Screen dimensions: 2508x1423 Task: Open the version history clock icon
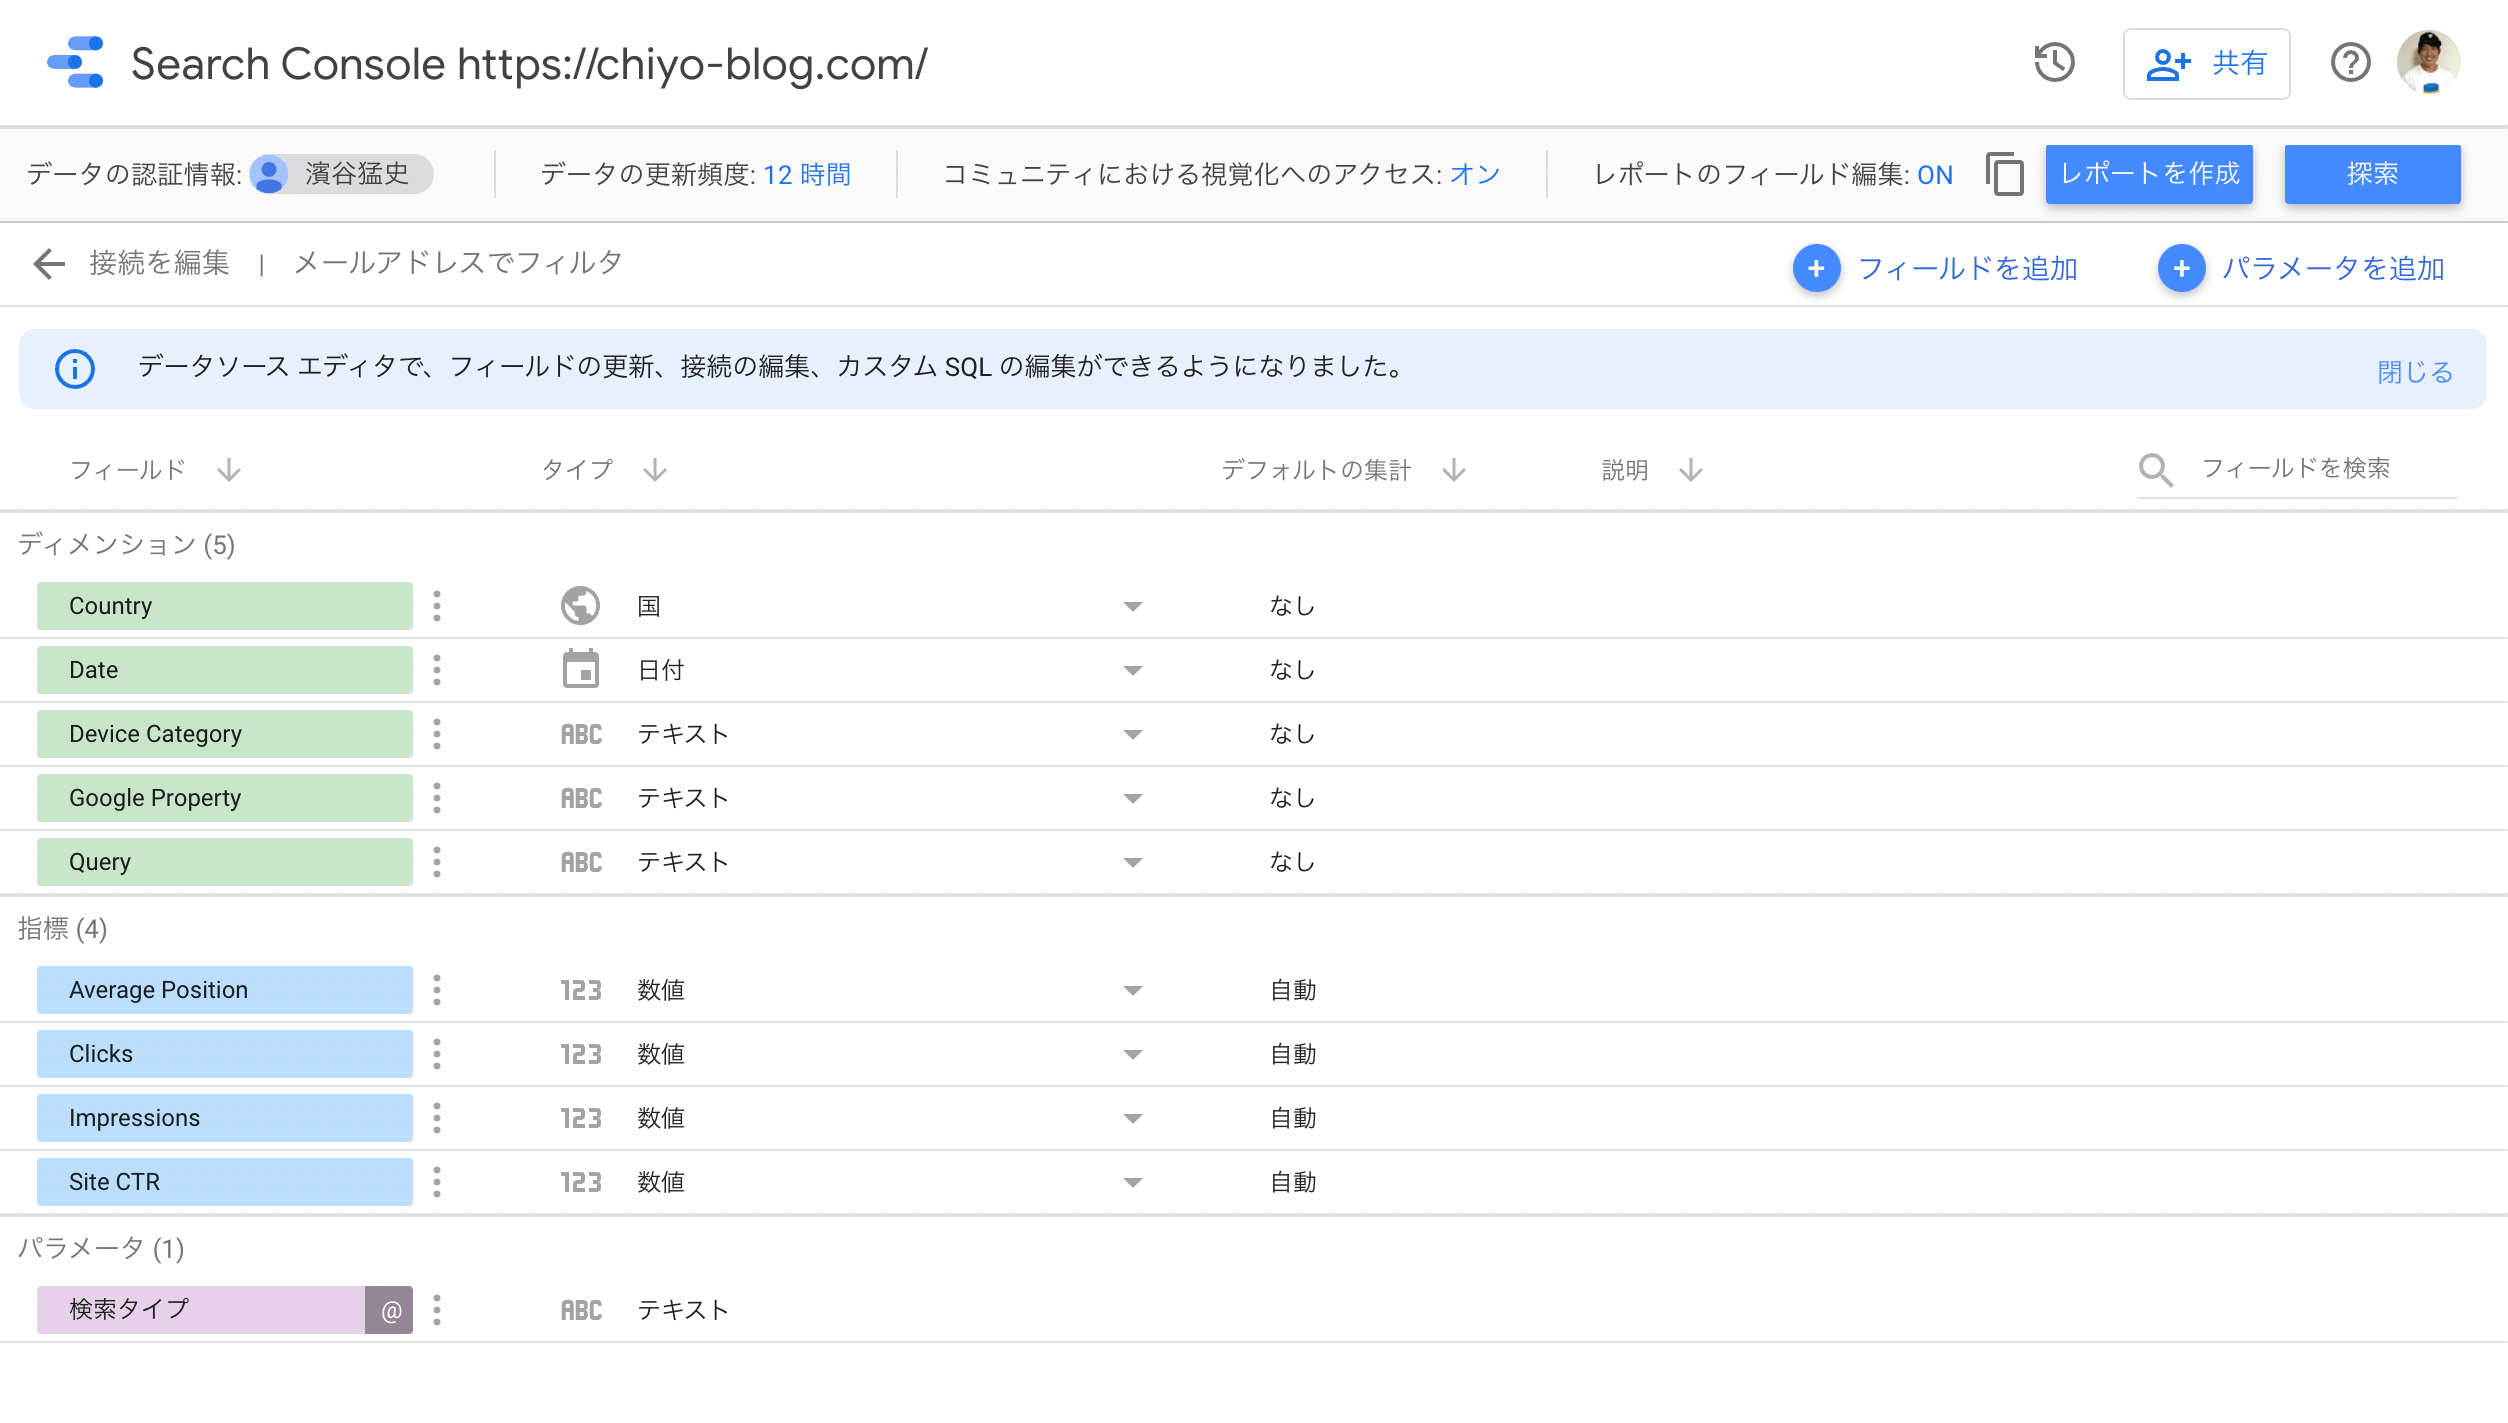click(2054, 63)
